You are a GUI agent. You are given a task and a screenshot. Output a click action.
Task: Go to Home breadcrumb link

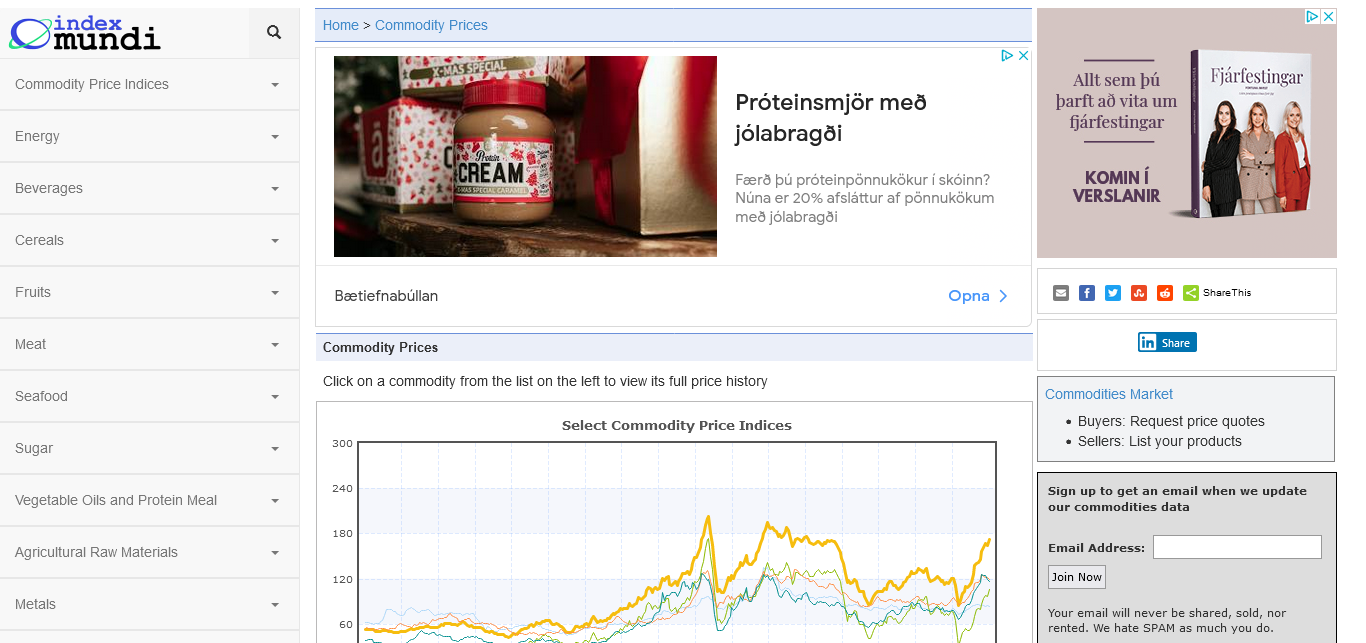pyautogui.click(x=340, y=25)
